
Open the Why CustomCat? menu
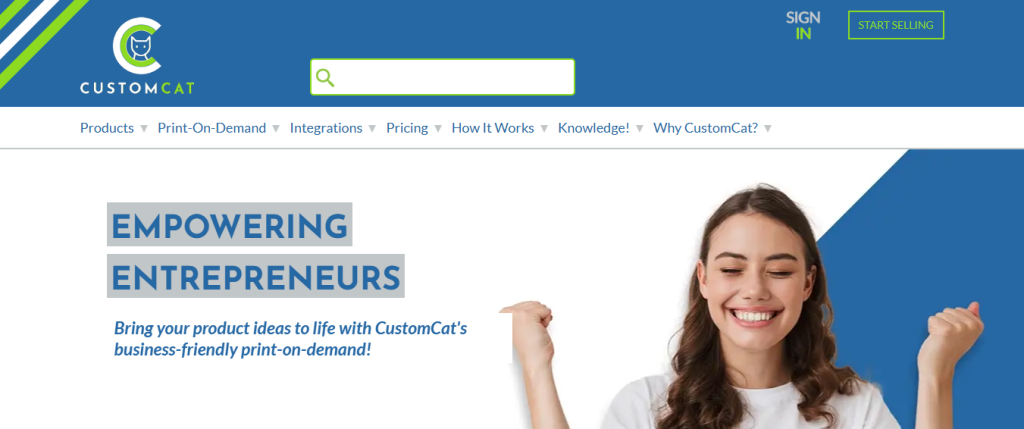pyautogui.click(x=706, y=128)
